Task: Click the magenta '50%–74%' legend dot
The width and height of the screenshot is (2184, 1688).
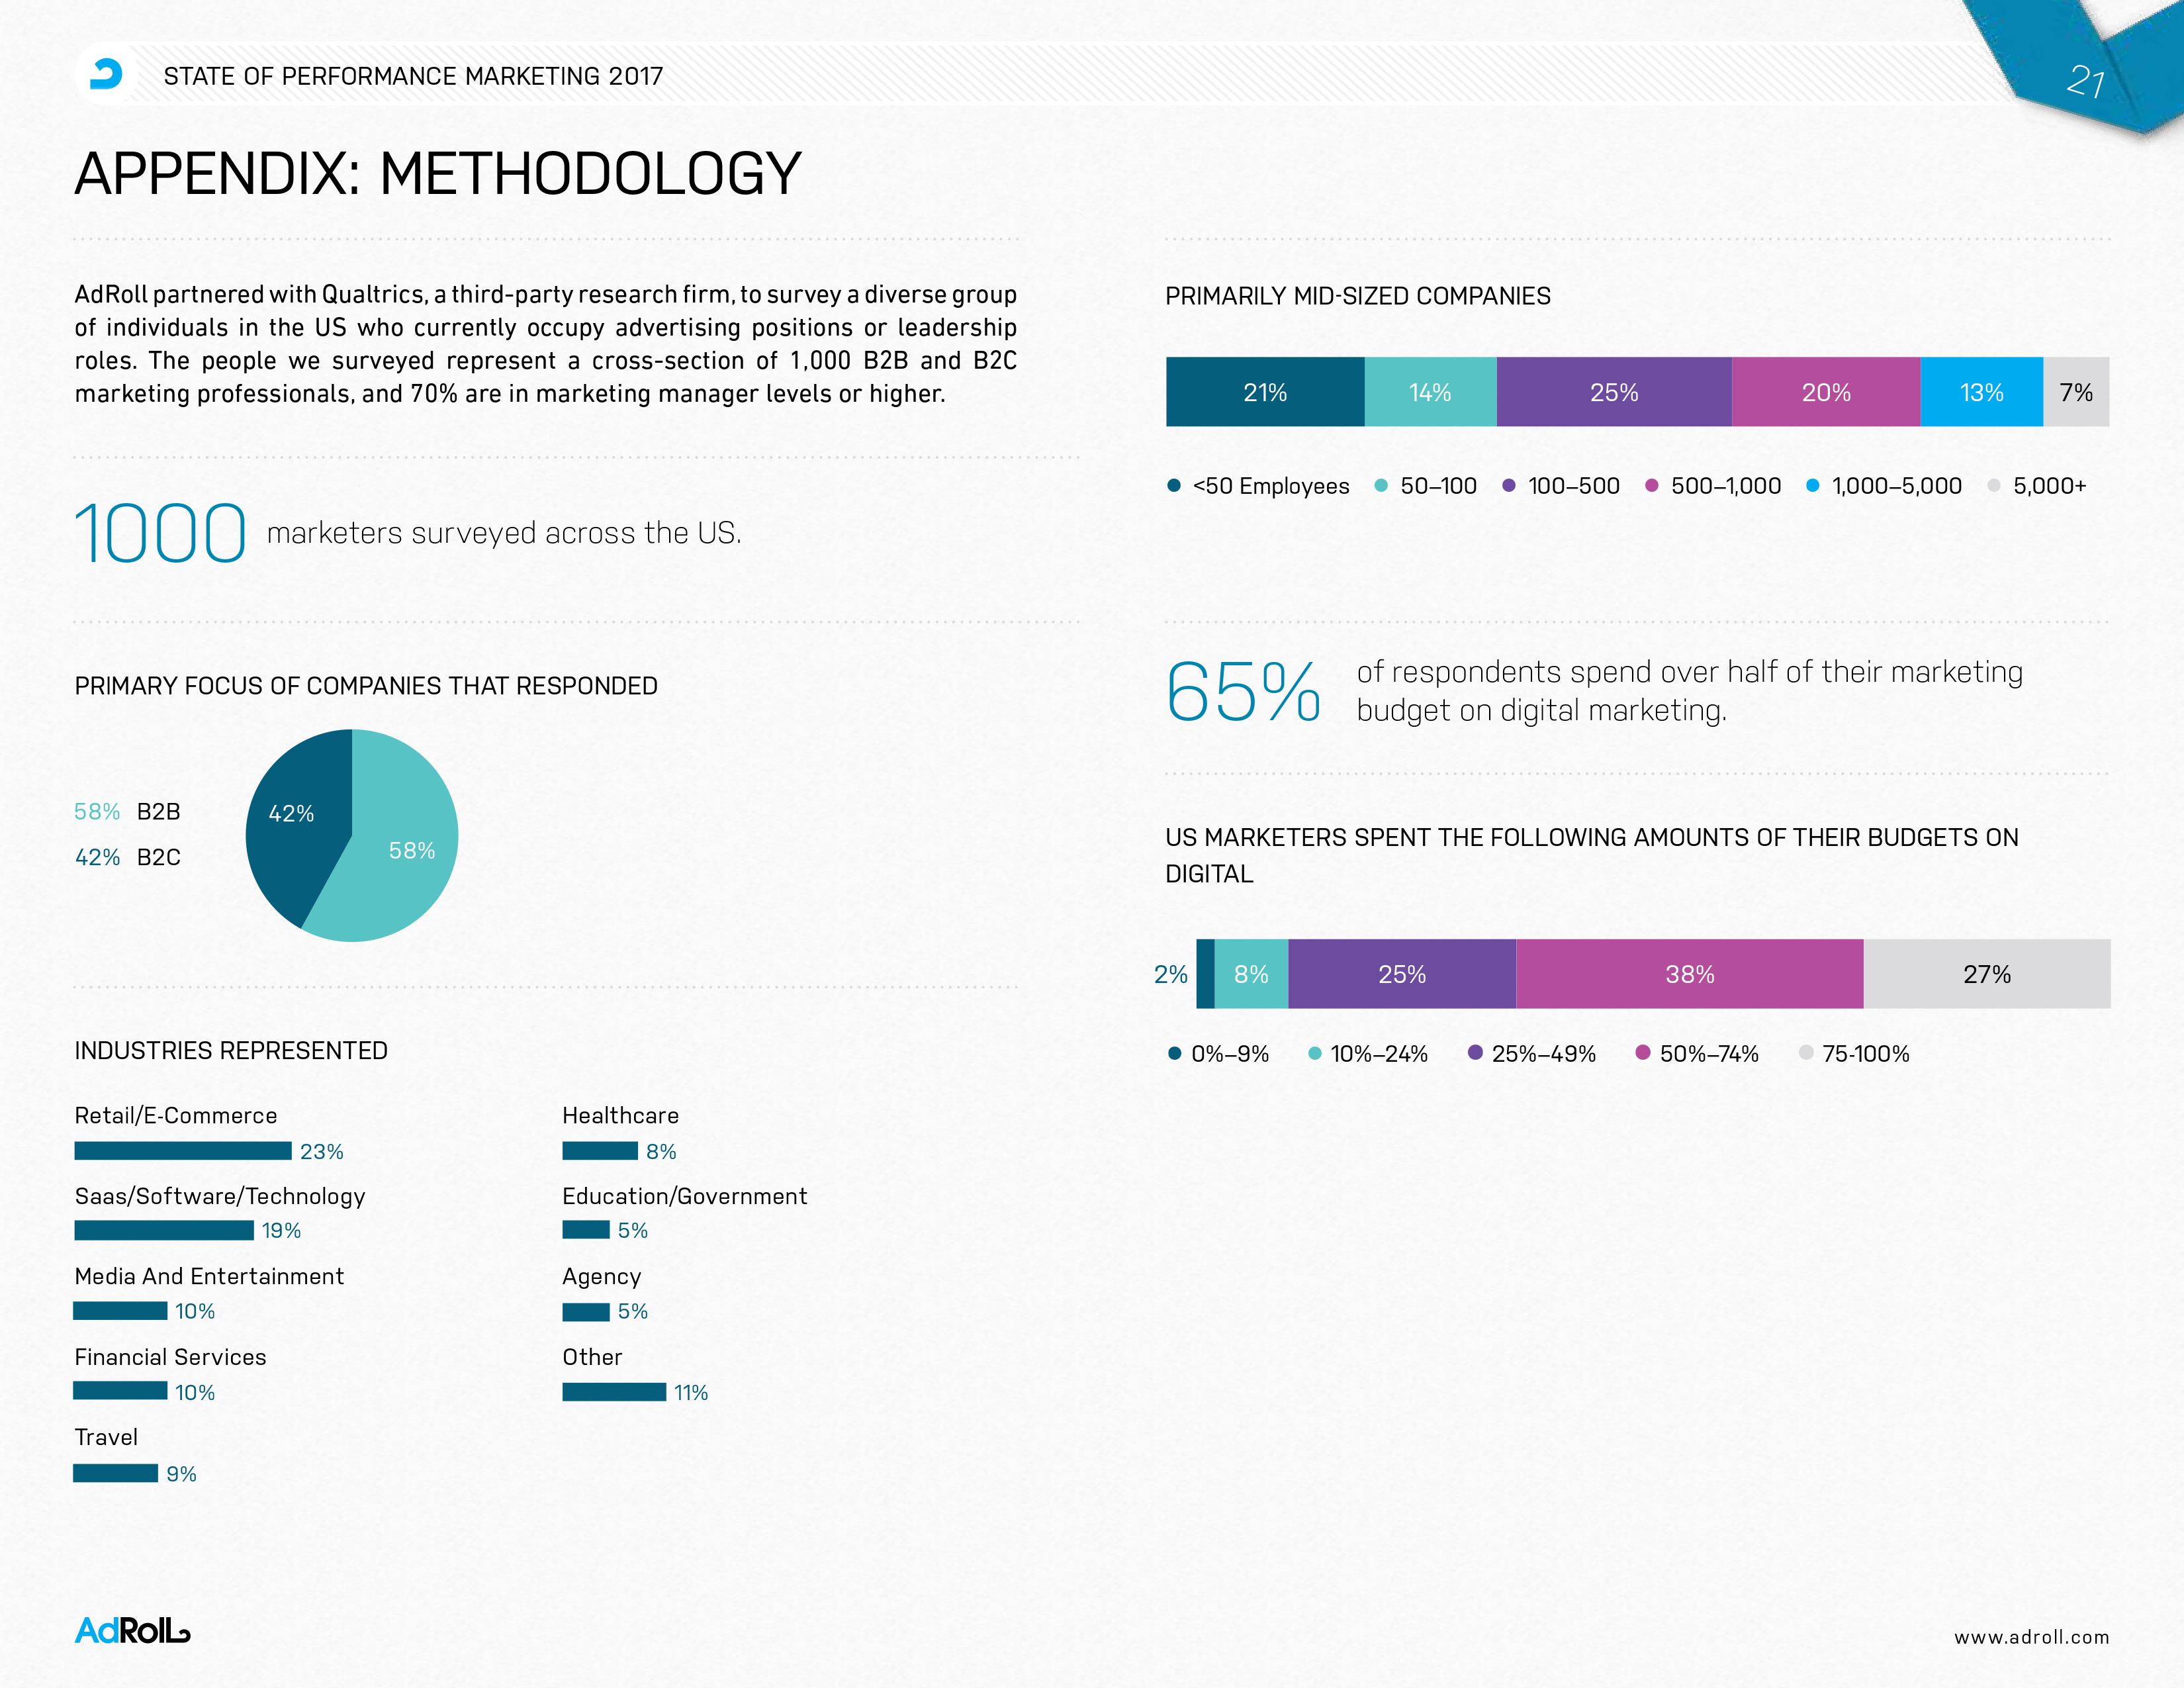Action: pos(1642,1053)
